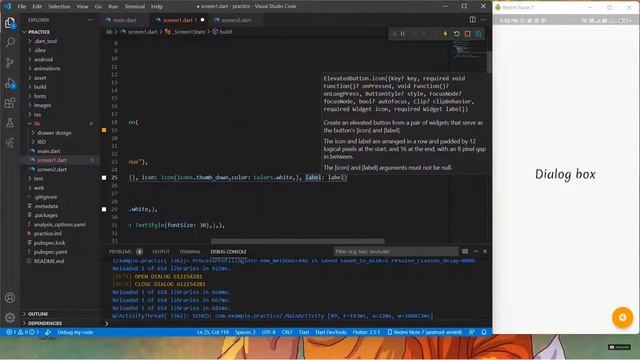640x360 pixels.
Task: Switch to the OUTPUT panel tab
Action: (x=161, y=252)
